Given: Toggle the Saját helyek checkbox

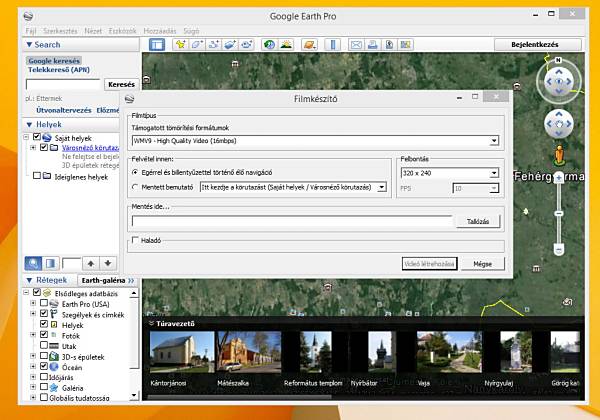Looking at the screenshot, I should [x=37, y=137].
